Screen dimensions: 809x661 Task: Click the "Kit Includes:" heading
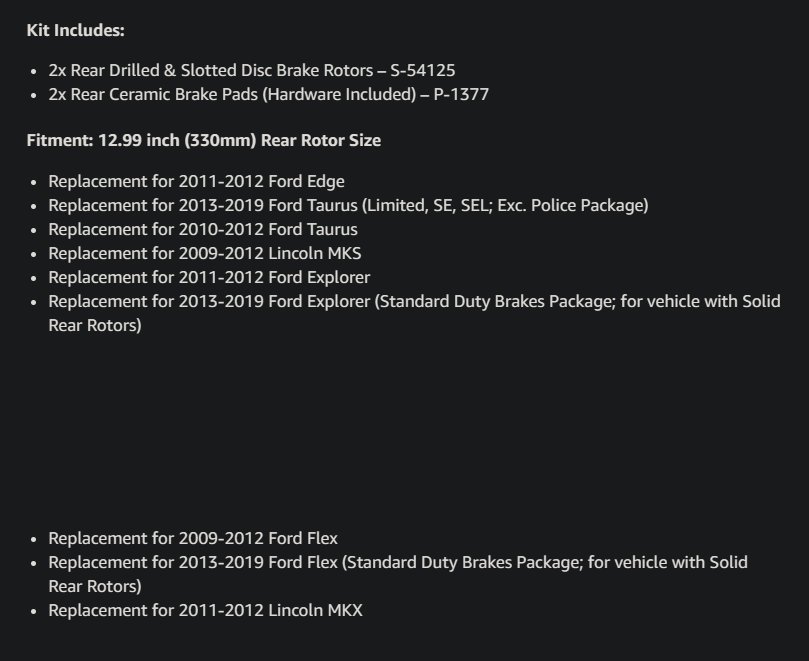[75, 30]
